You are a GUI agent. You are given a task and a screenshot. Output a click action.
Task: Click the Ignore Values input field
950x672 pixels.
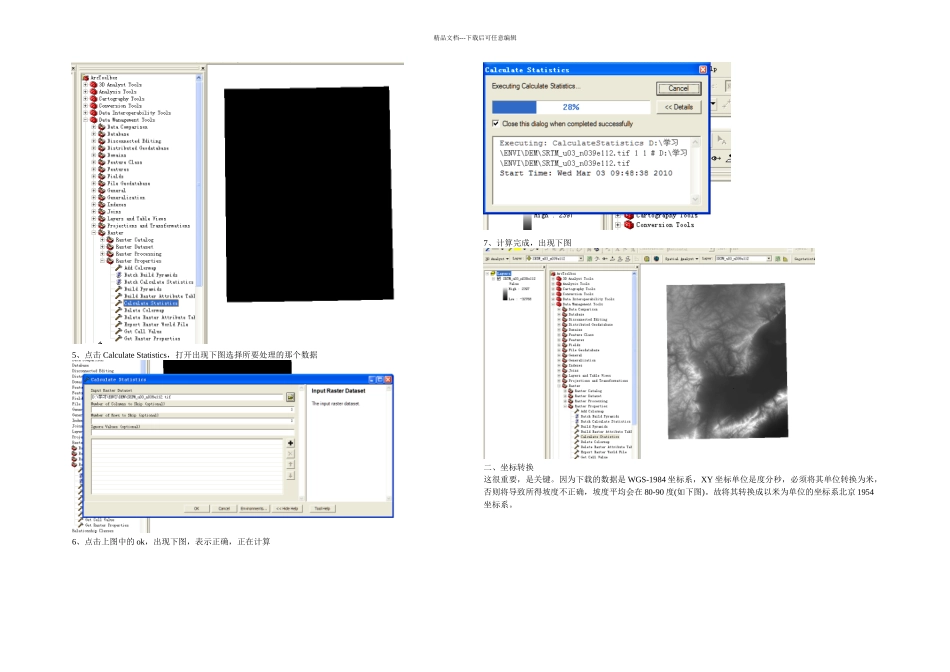pos(192,432)
